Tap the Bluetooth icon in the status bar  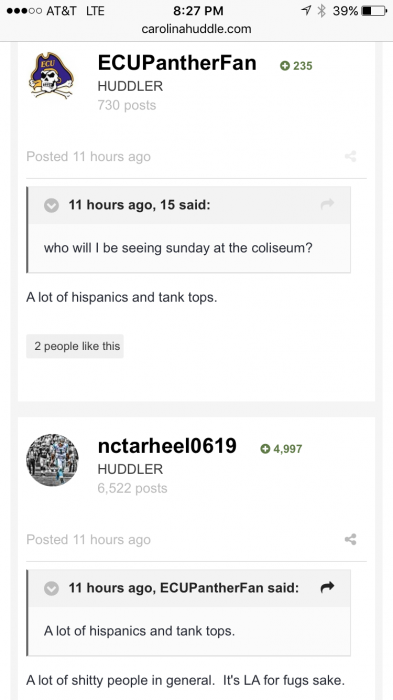(321, 11)
